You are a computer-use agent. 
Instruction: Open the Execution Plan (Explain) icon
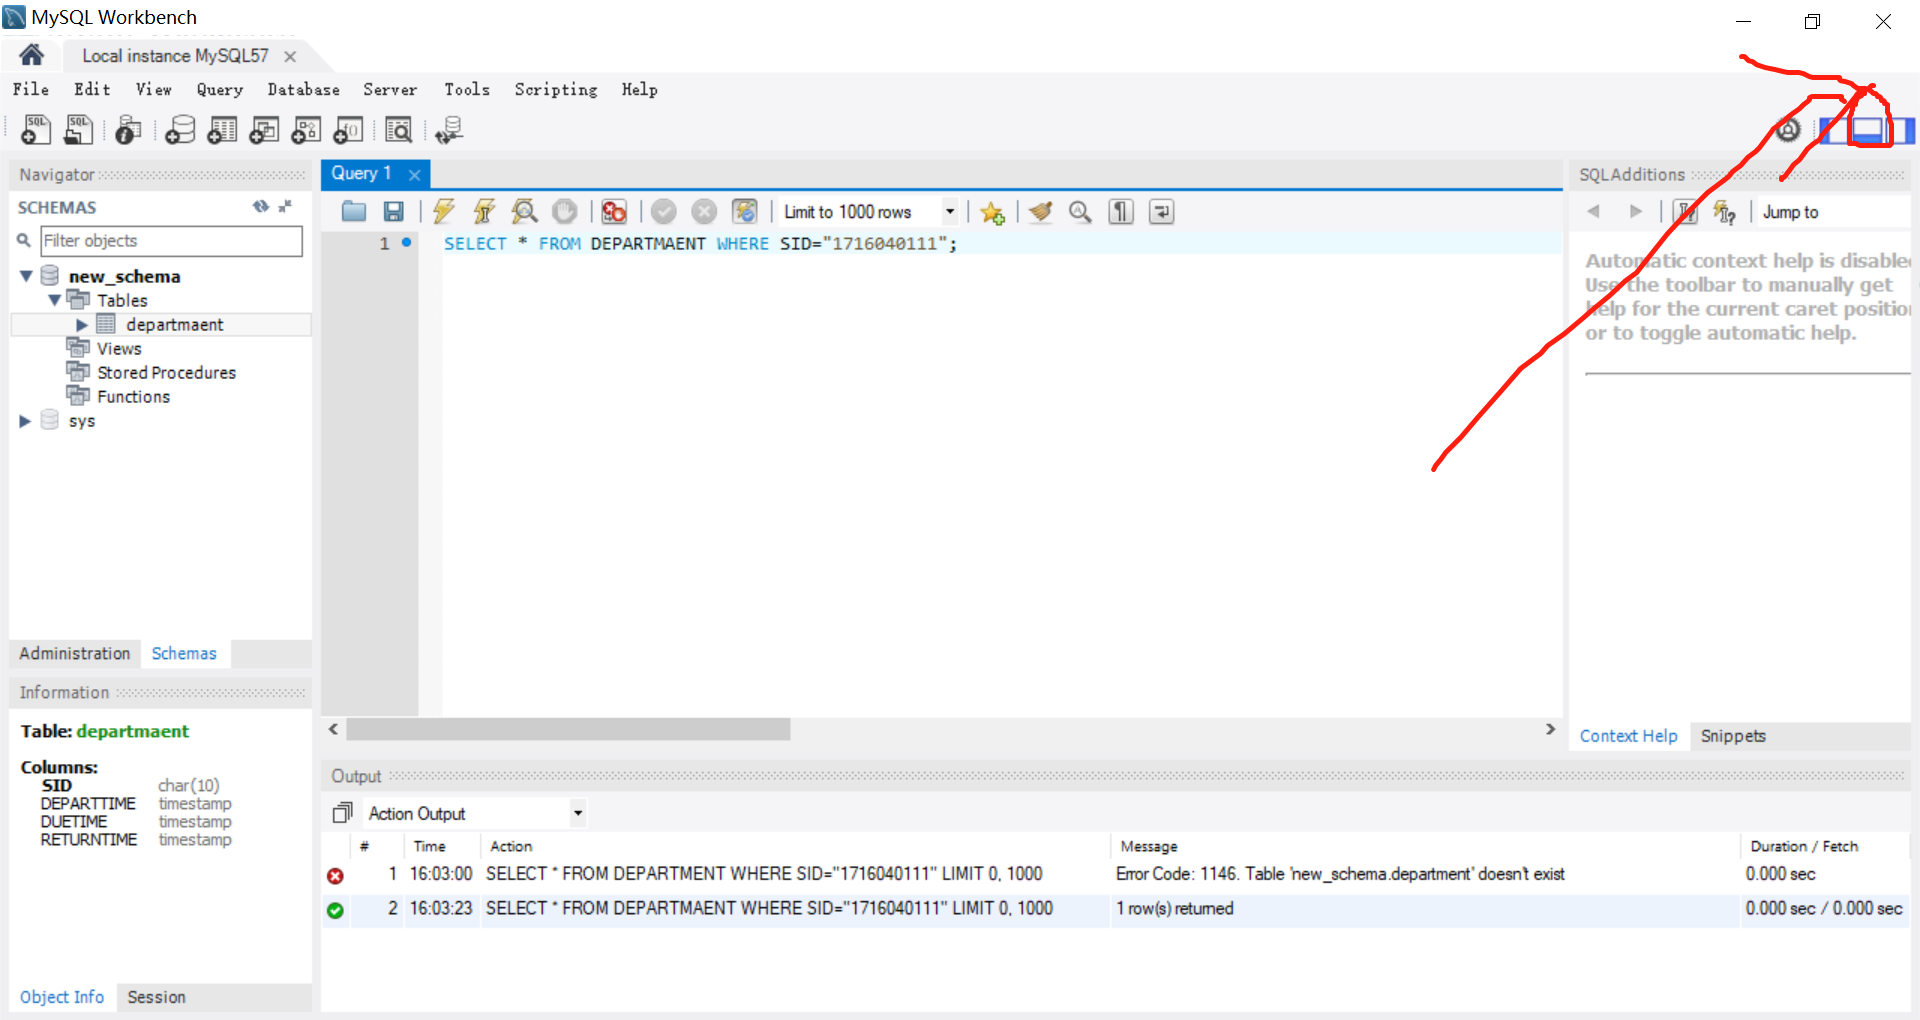pyautogui.click(x=524, y=211)
